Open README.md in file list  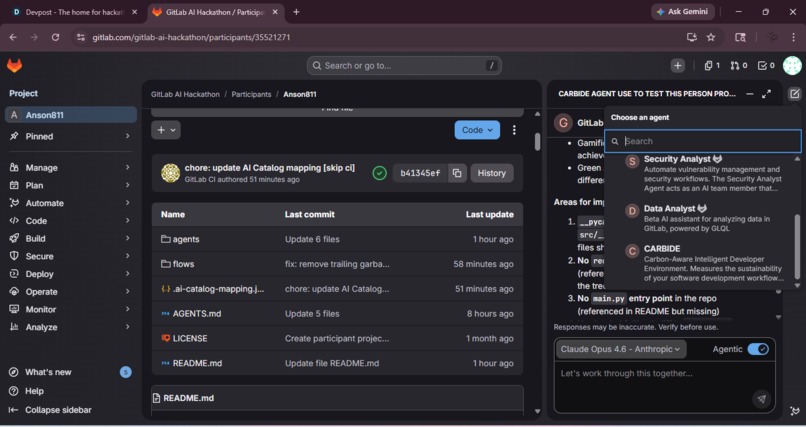click(197, 363)
